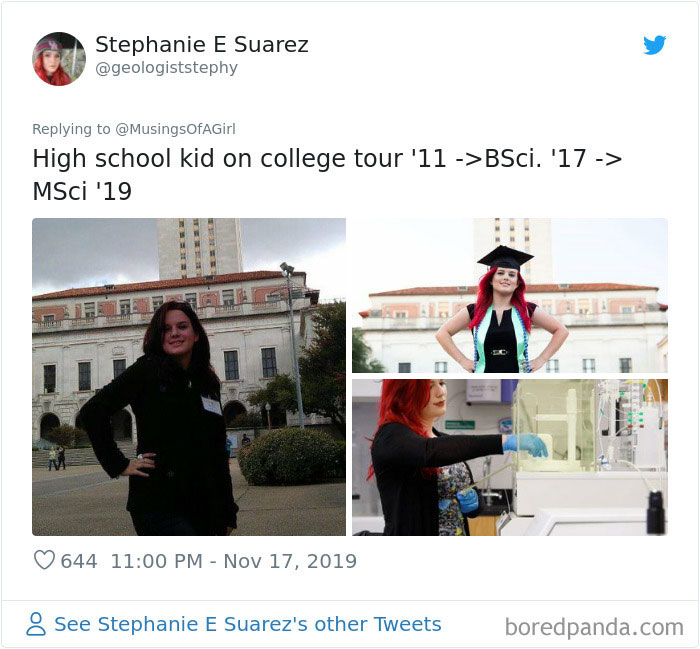Like the tweet with heart icon

pos(44,560)
